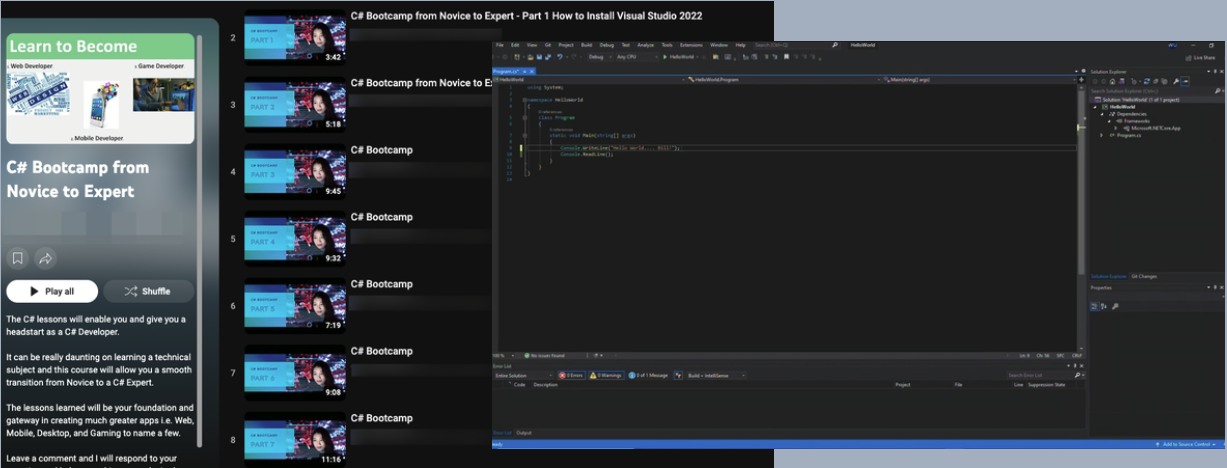The width and height of the screenshot is (1227, 468).
Task: Click the playlist description scrollbar
Action: [x=198, y=240]
